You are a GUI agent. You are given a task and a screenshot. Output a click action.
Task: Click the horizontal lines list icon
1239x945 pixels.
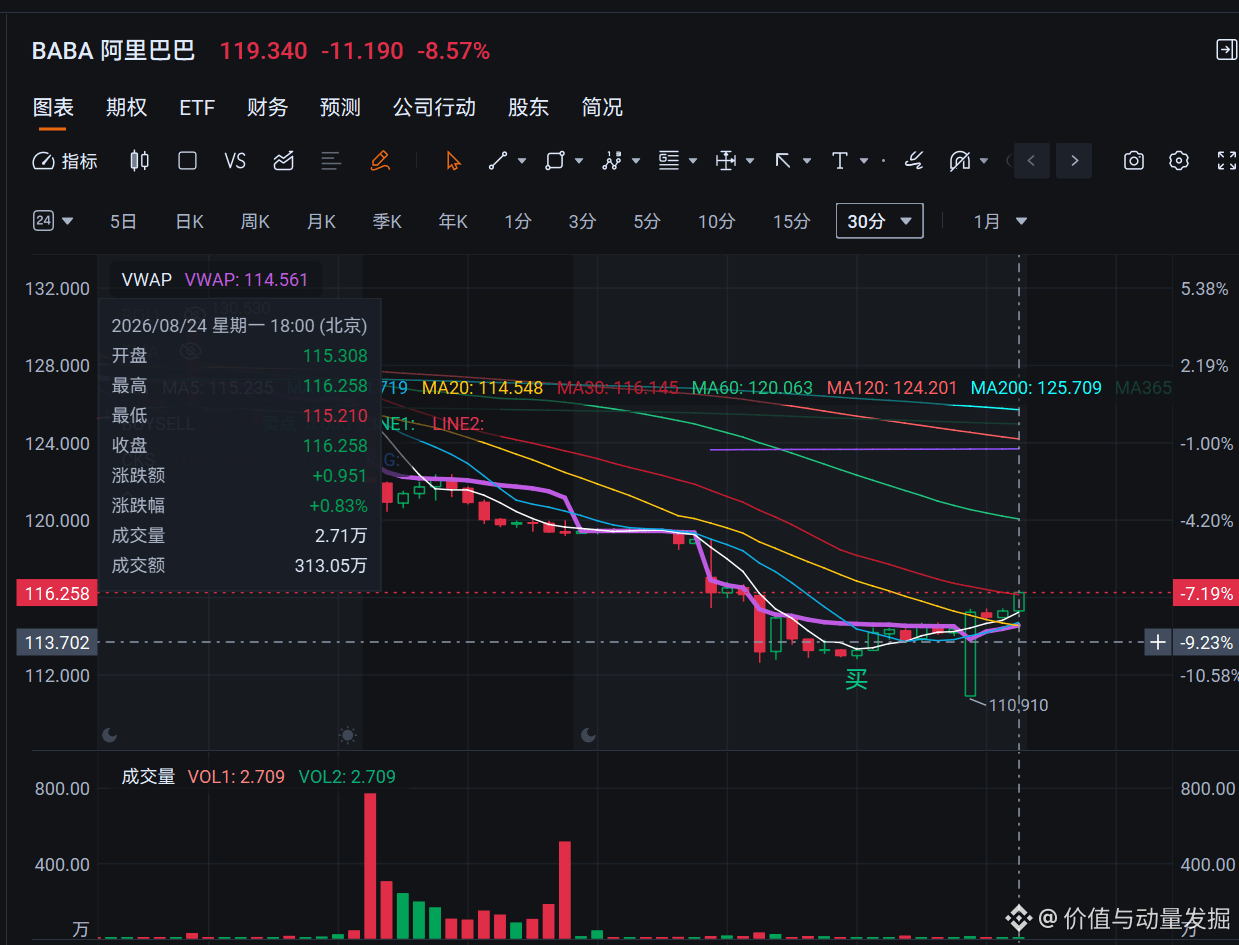tap(331, 161)
